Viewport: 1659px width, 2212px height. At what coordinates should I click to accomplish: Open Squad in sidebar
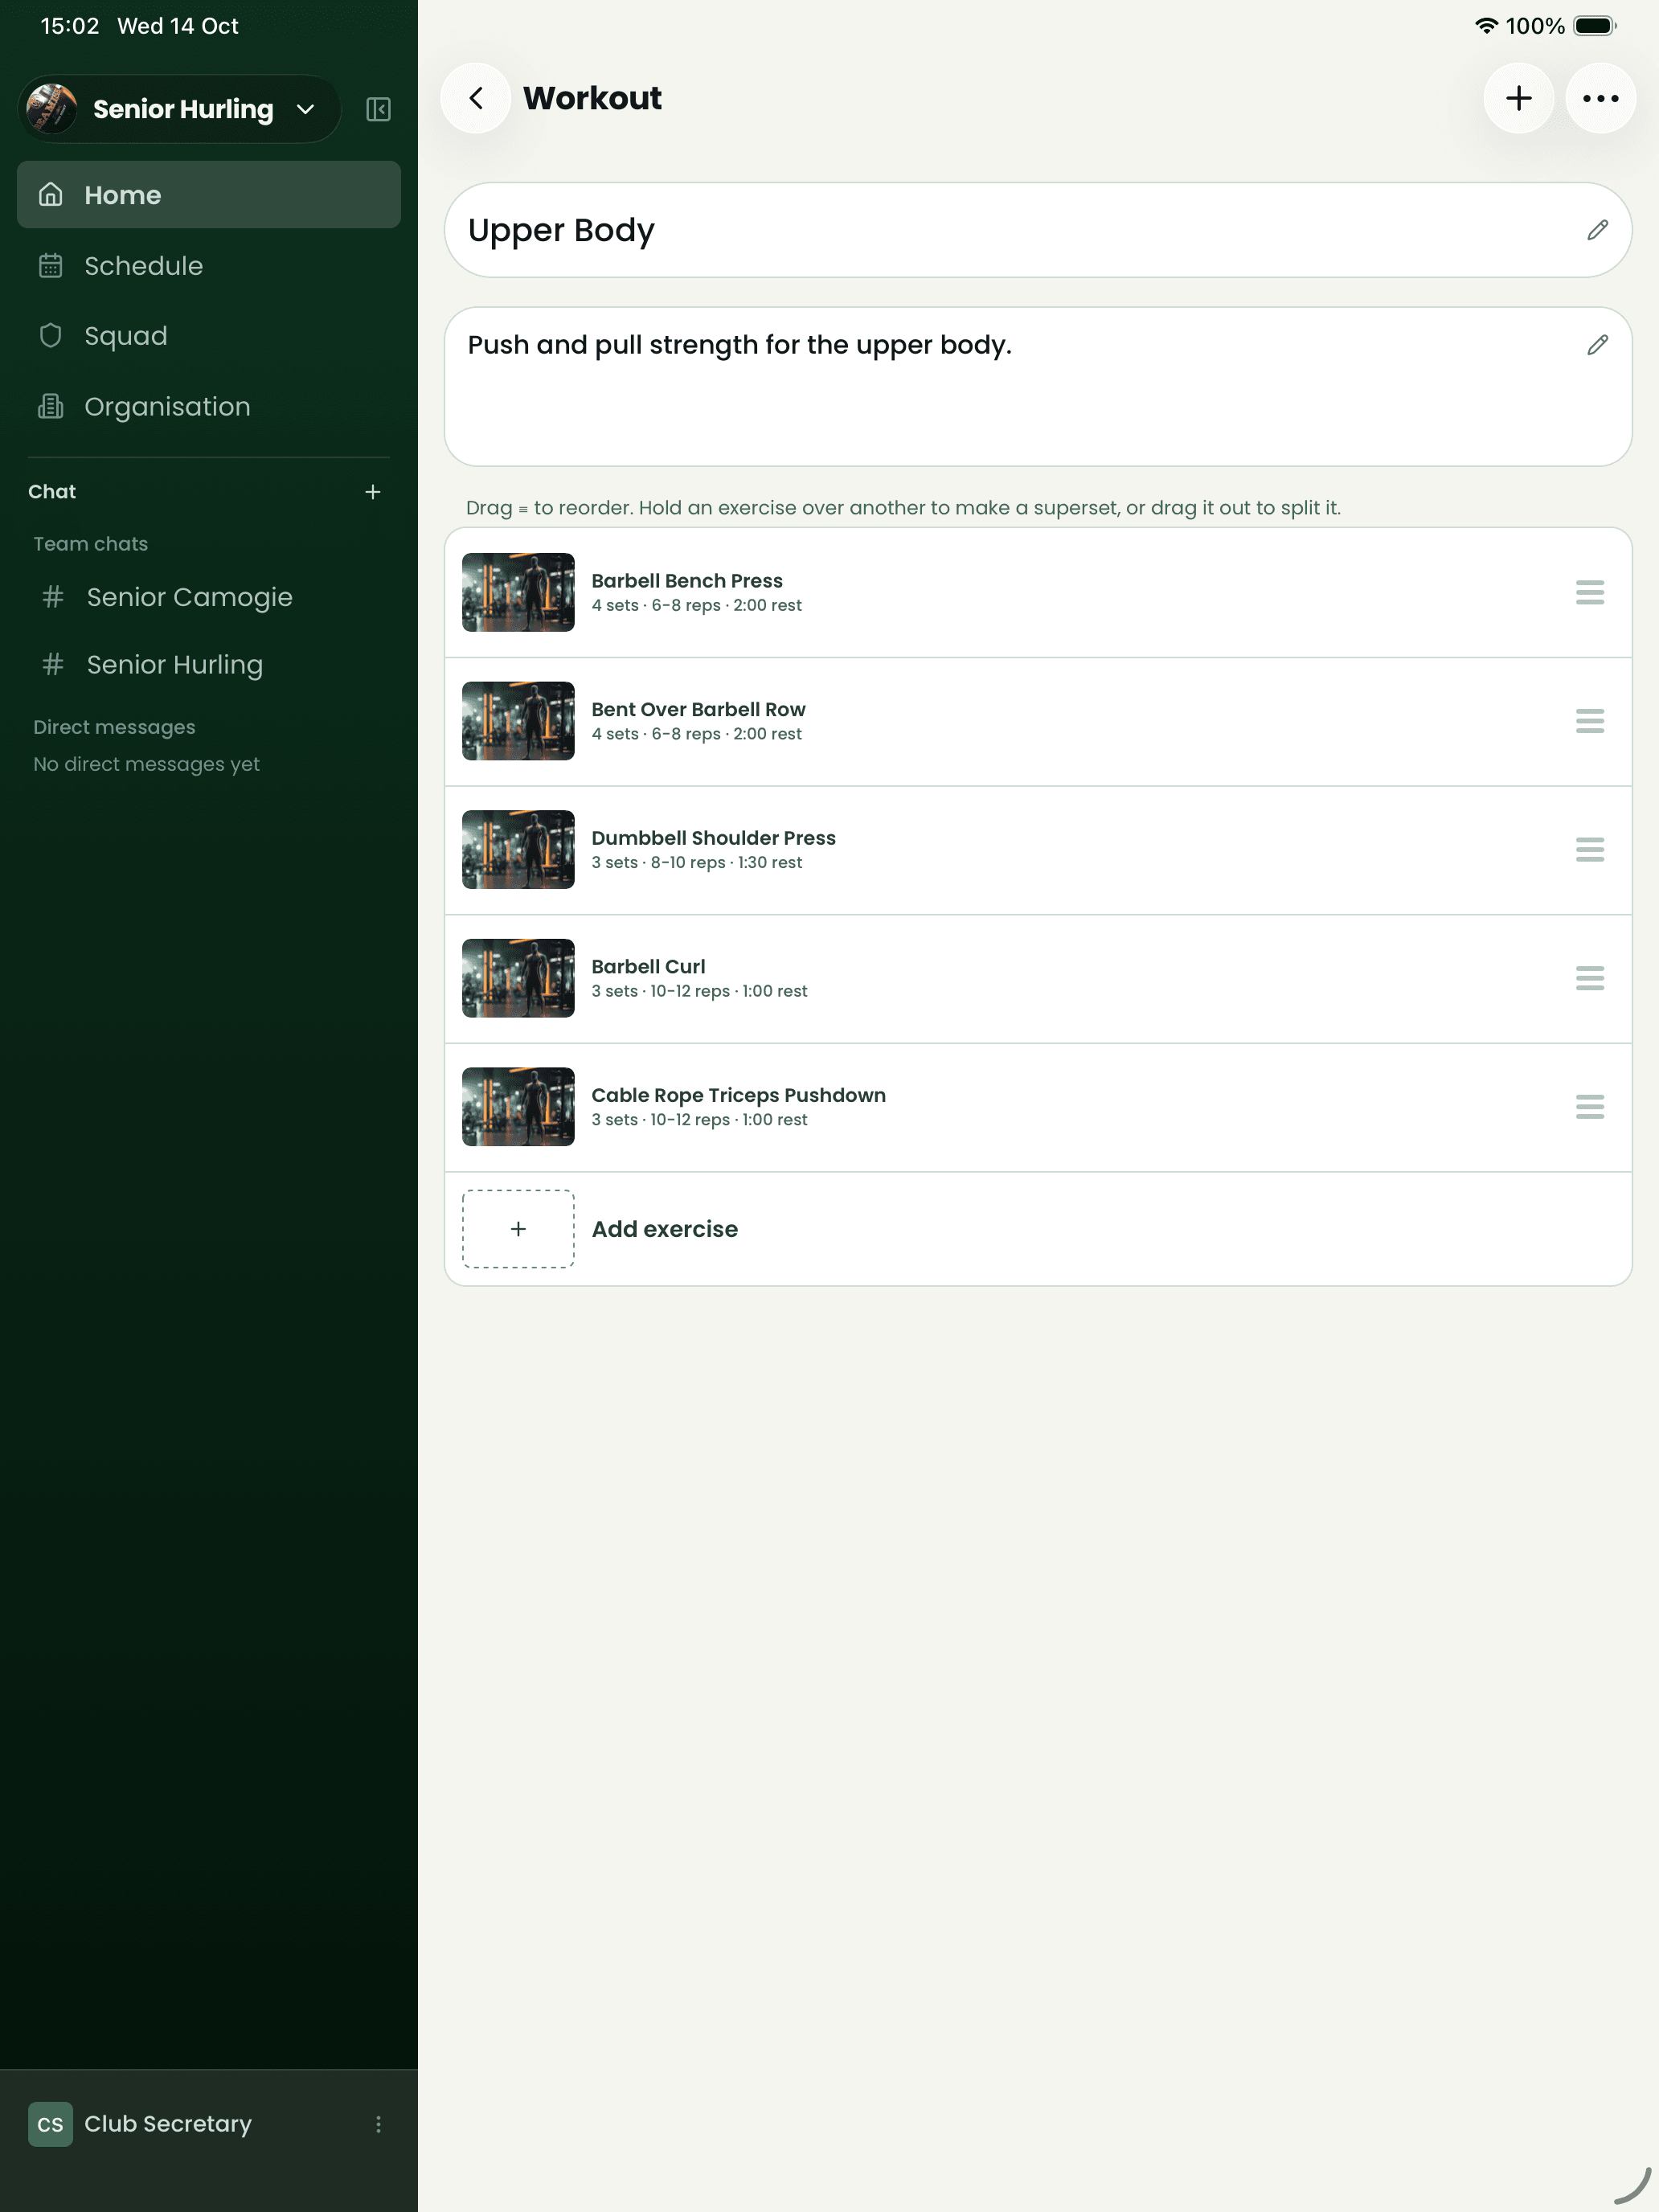pyautogui.click(x=209, y=336)
